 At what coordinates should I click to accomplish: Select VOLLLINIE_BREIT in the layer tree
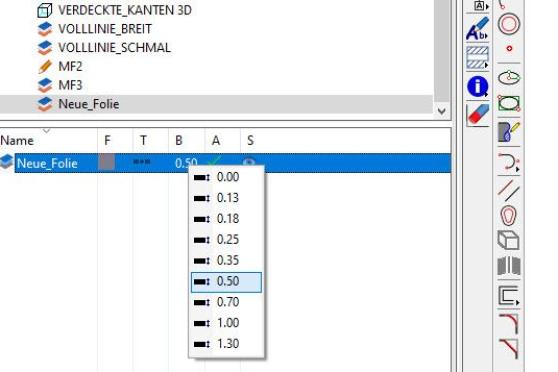pyautogui.click(x=105, y=29)
